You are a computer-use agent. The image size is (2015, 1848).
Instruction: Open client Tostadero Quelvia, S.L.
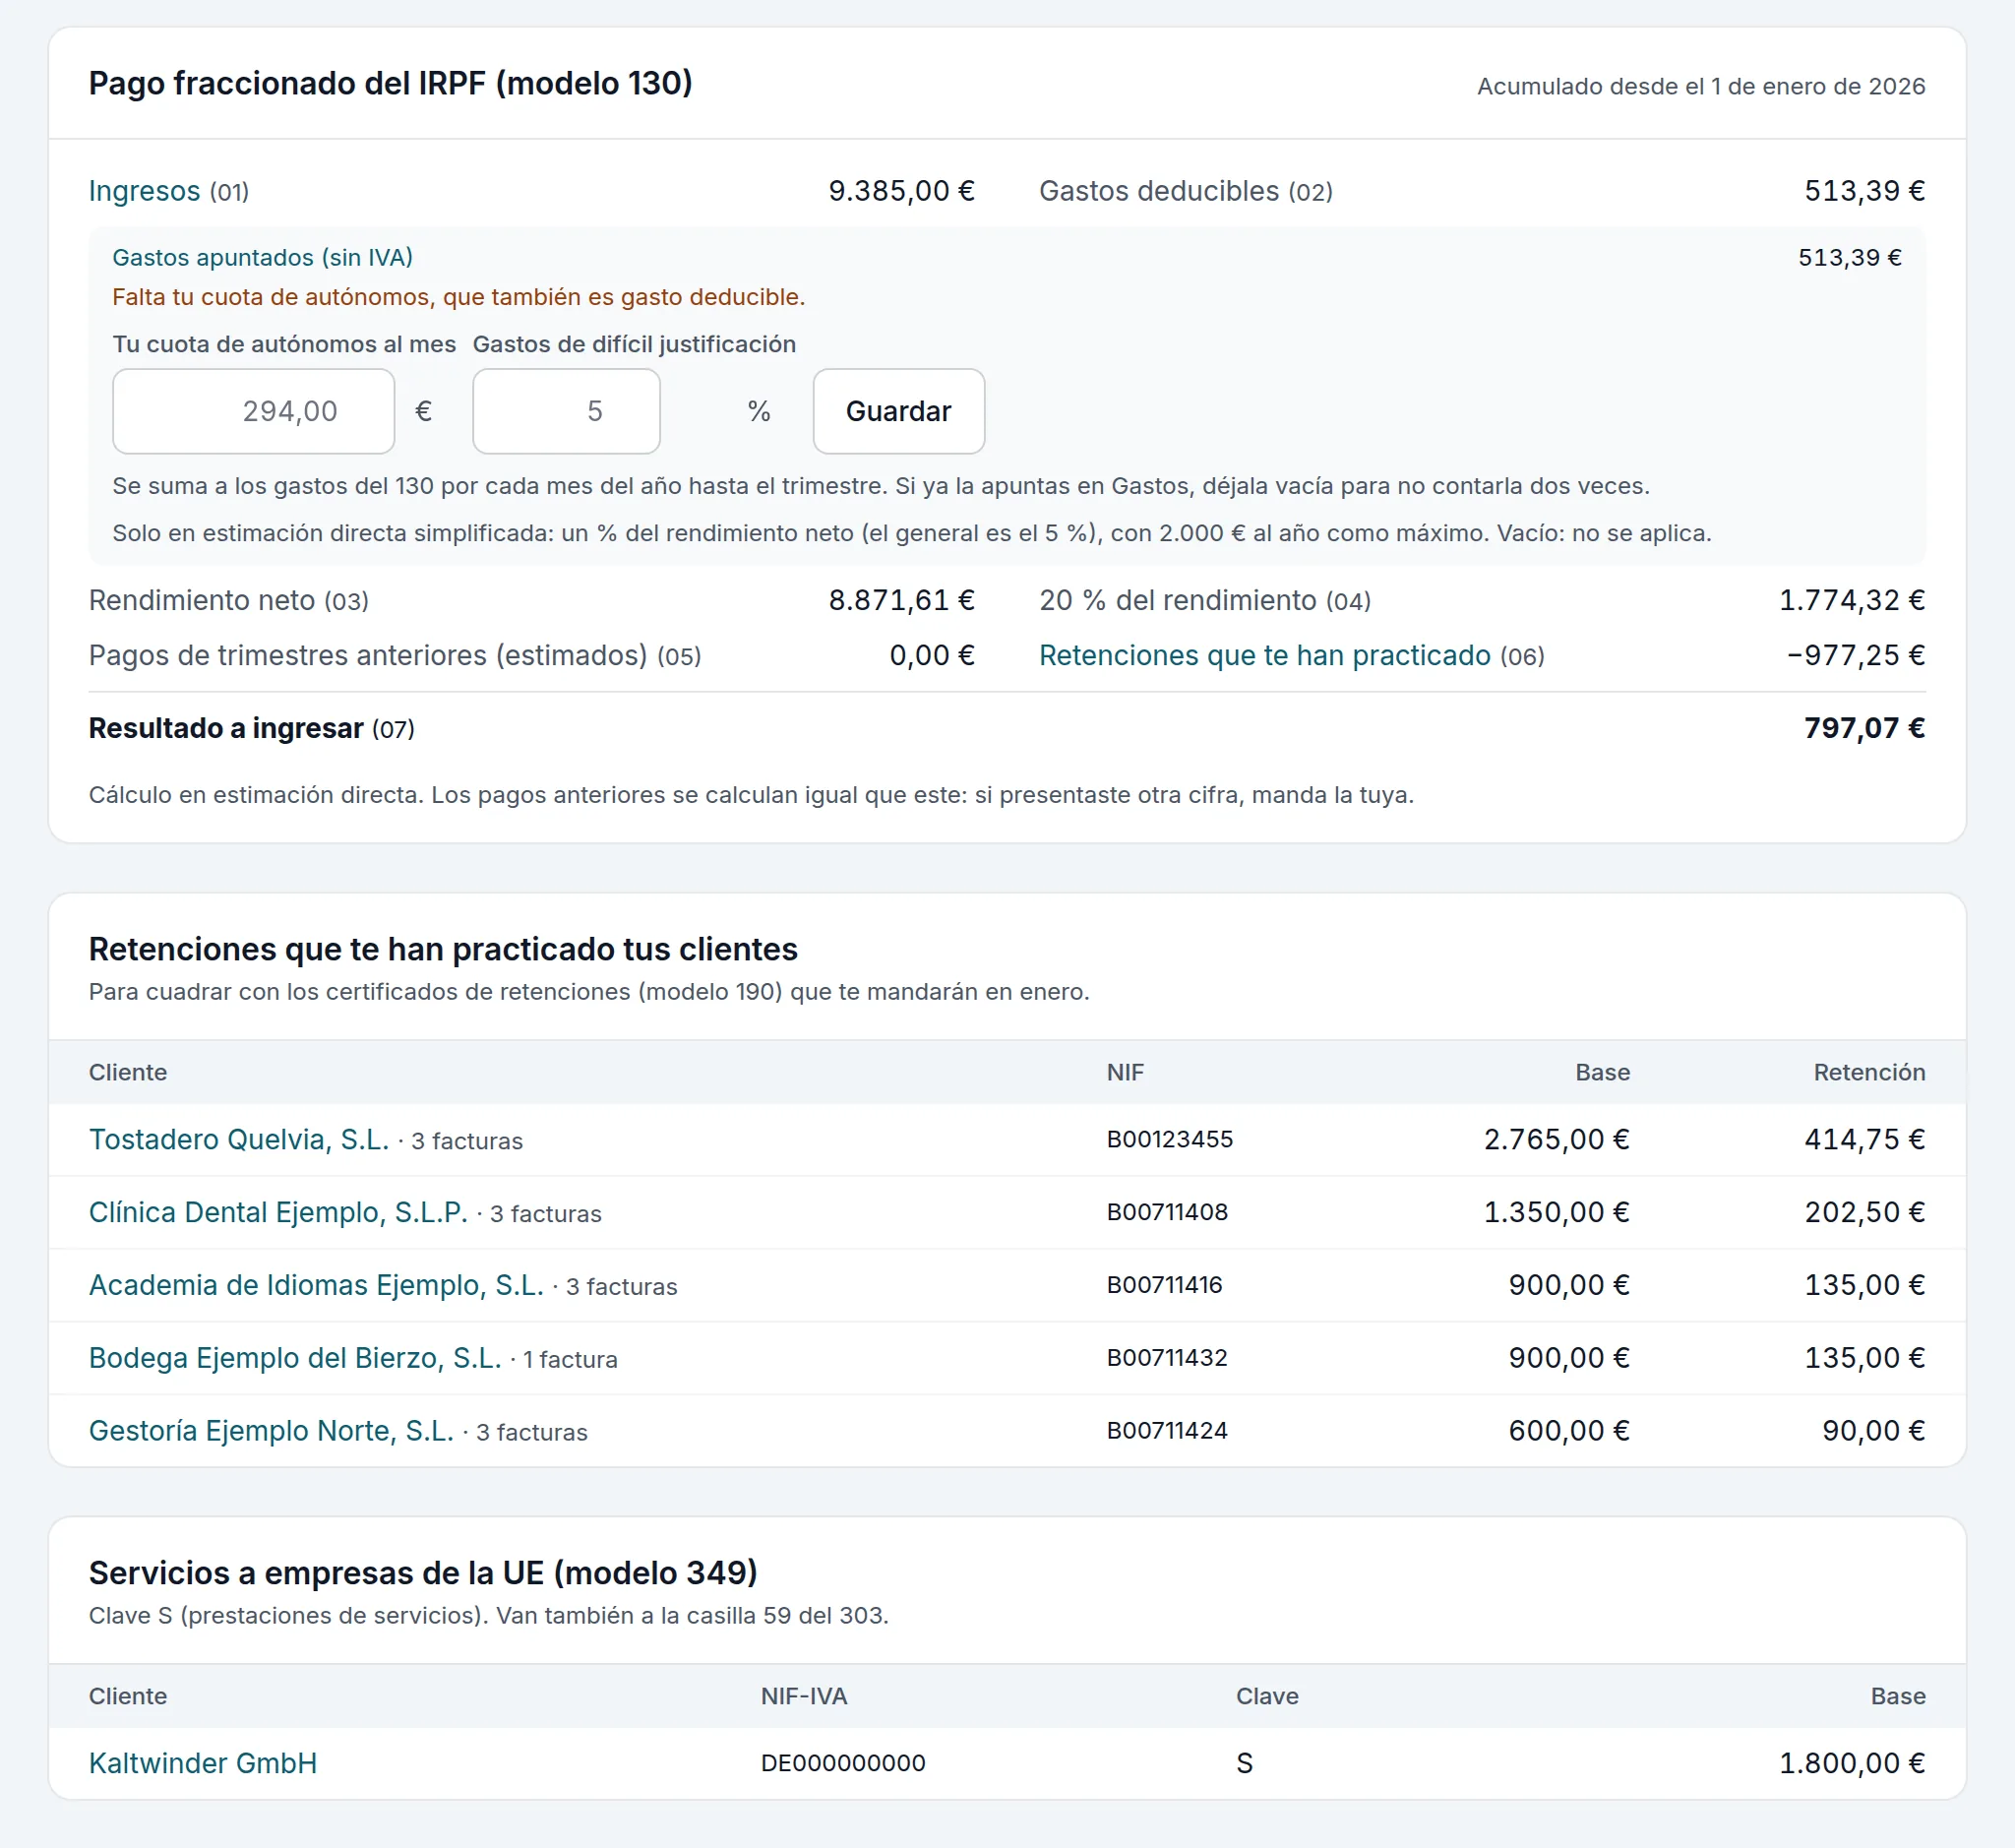(239, 1139)
